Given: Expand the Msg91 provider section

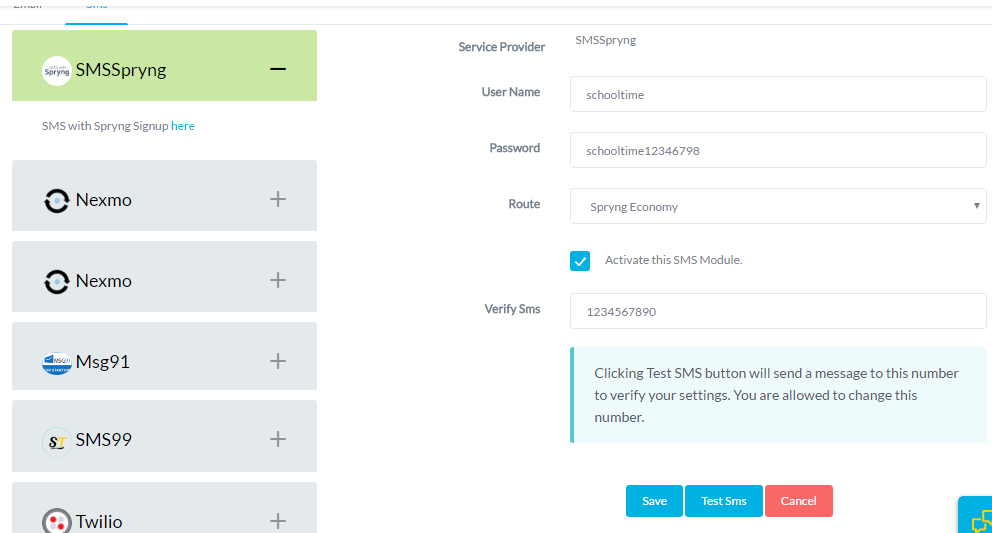Looking at the screenshot, I should (278, 361).
